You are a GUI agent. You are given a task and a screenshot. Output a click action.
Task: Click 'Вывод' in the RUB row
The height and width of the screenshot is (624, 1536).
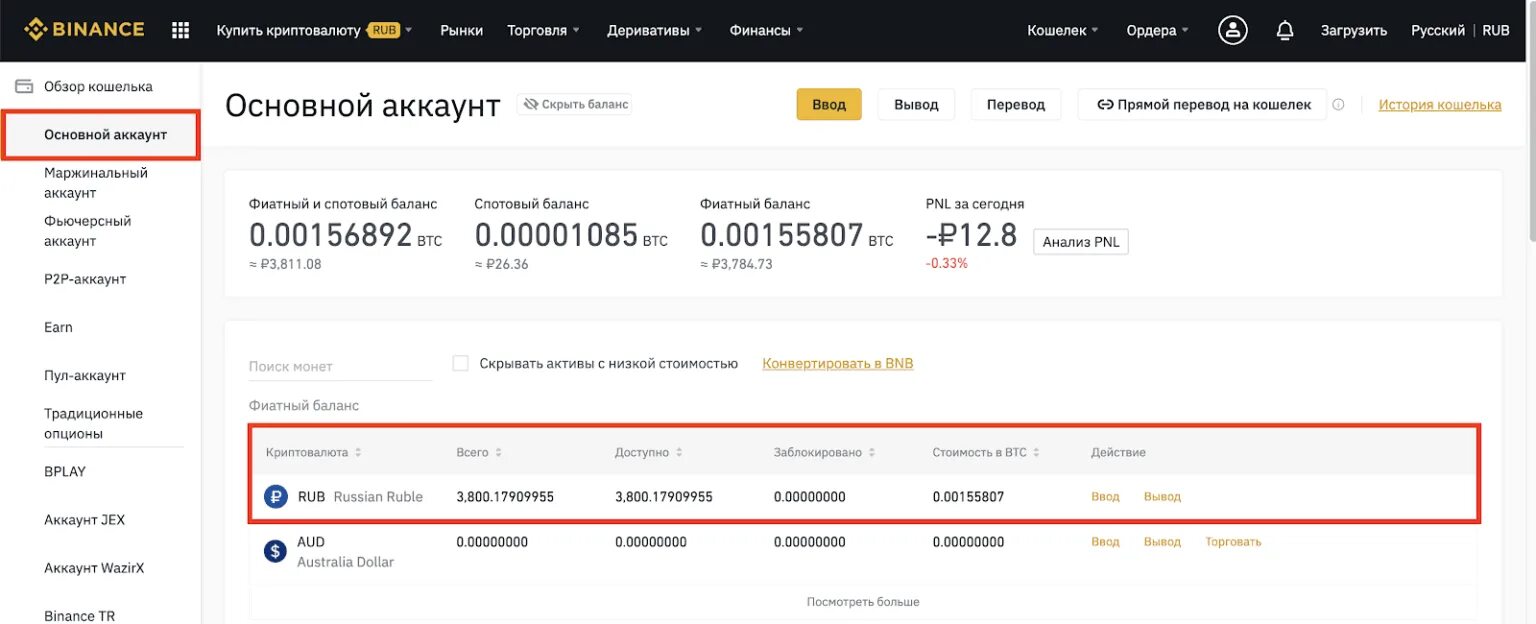pos(1162,496)
